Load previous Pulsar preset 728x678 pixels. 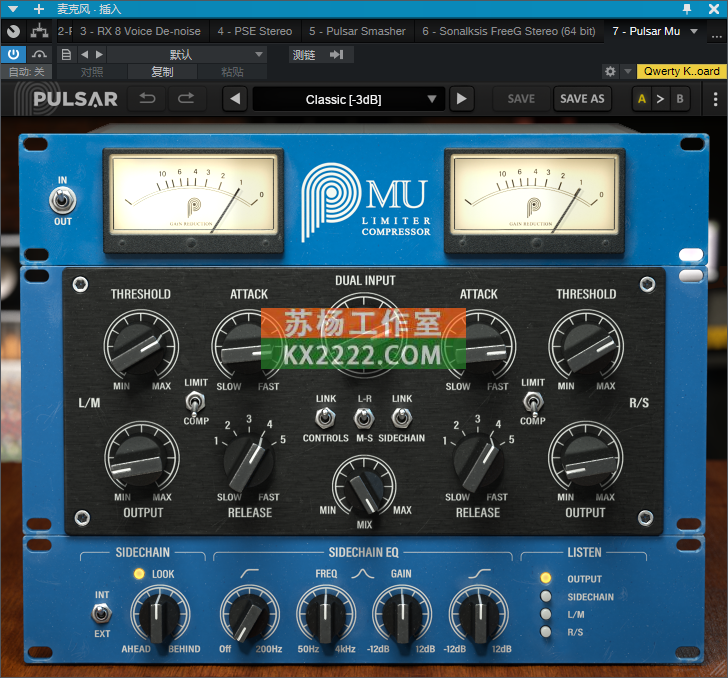[235, 98]
